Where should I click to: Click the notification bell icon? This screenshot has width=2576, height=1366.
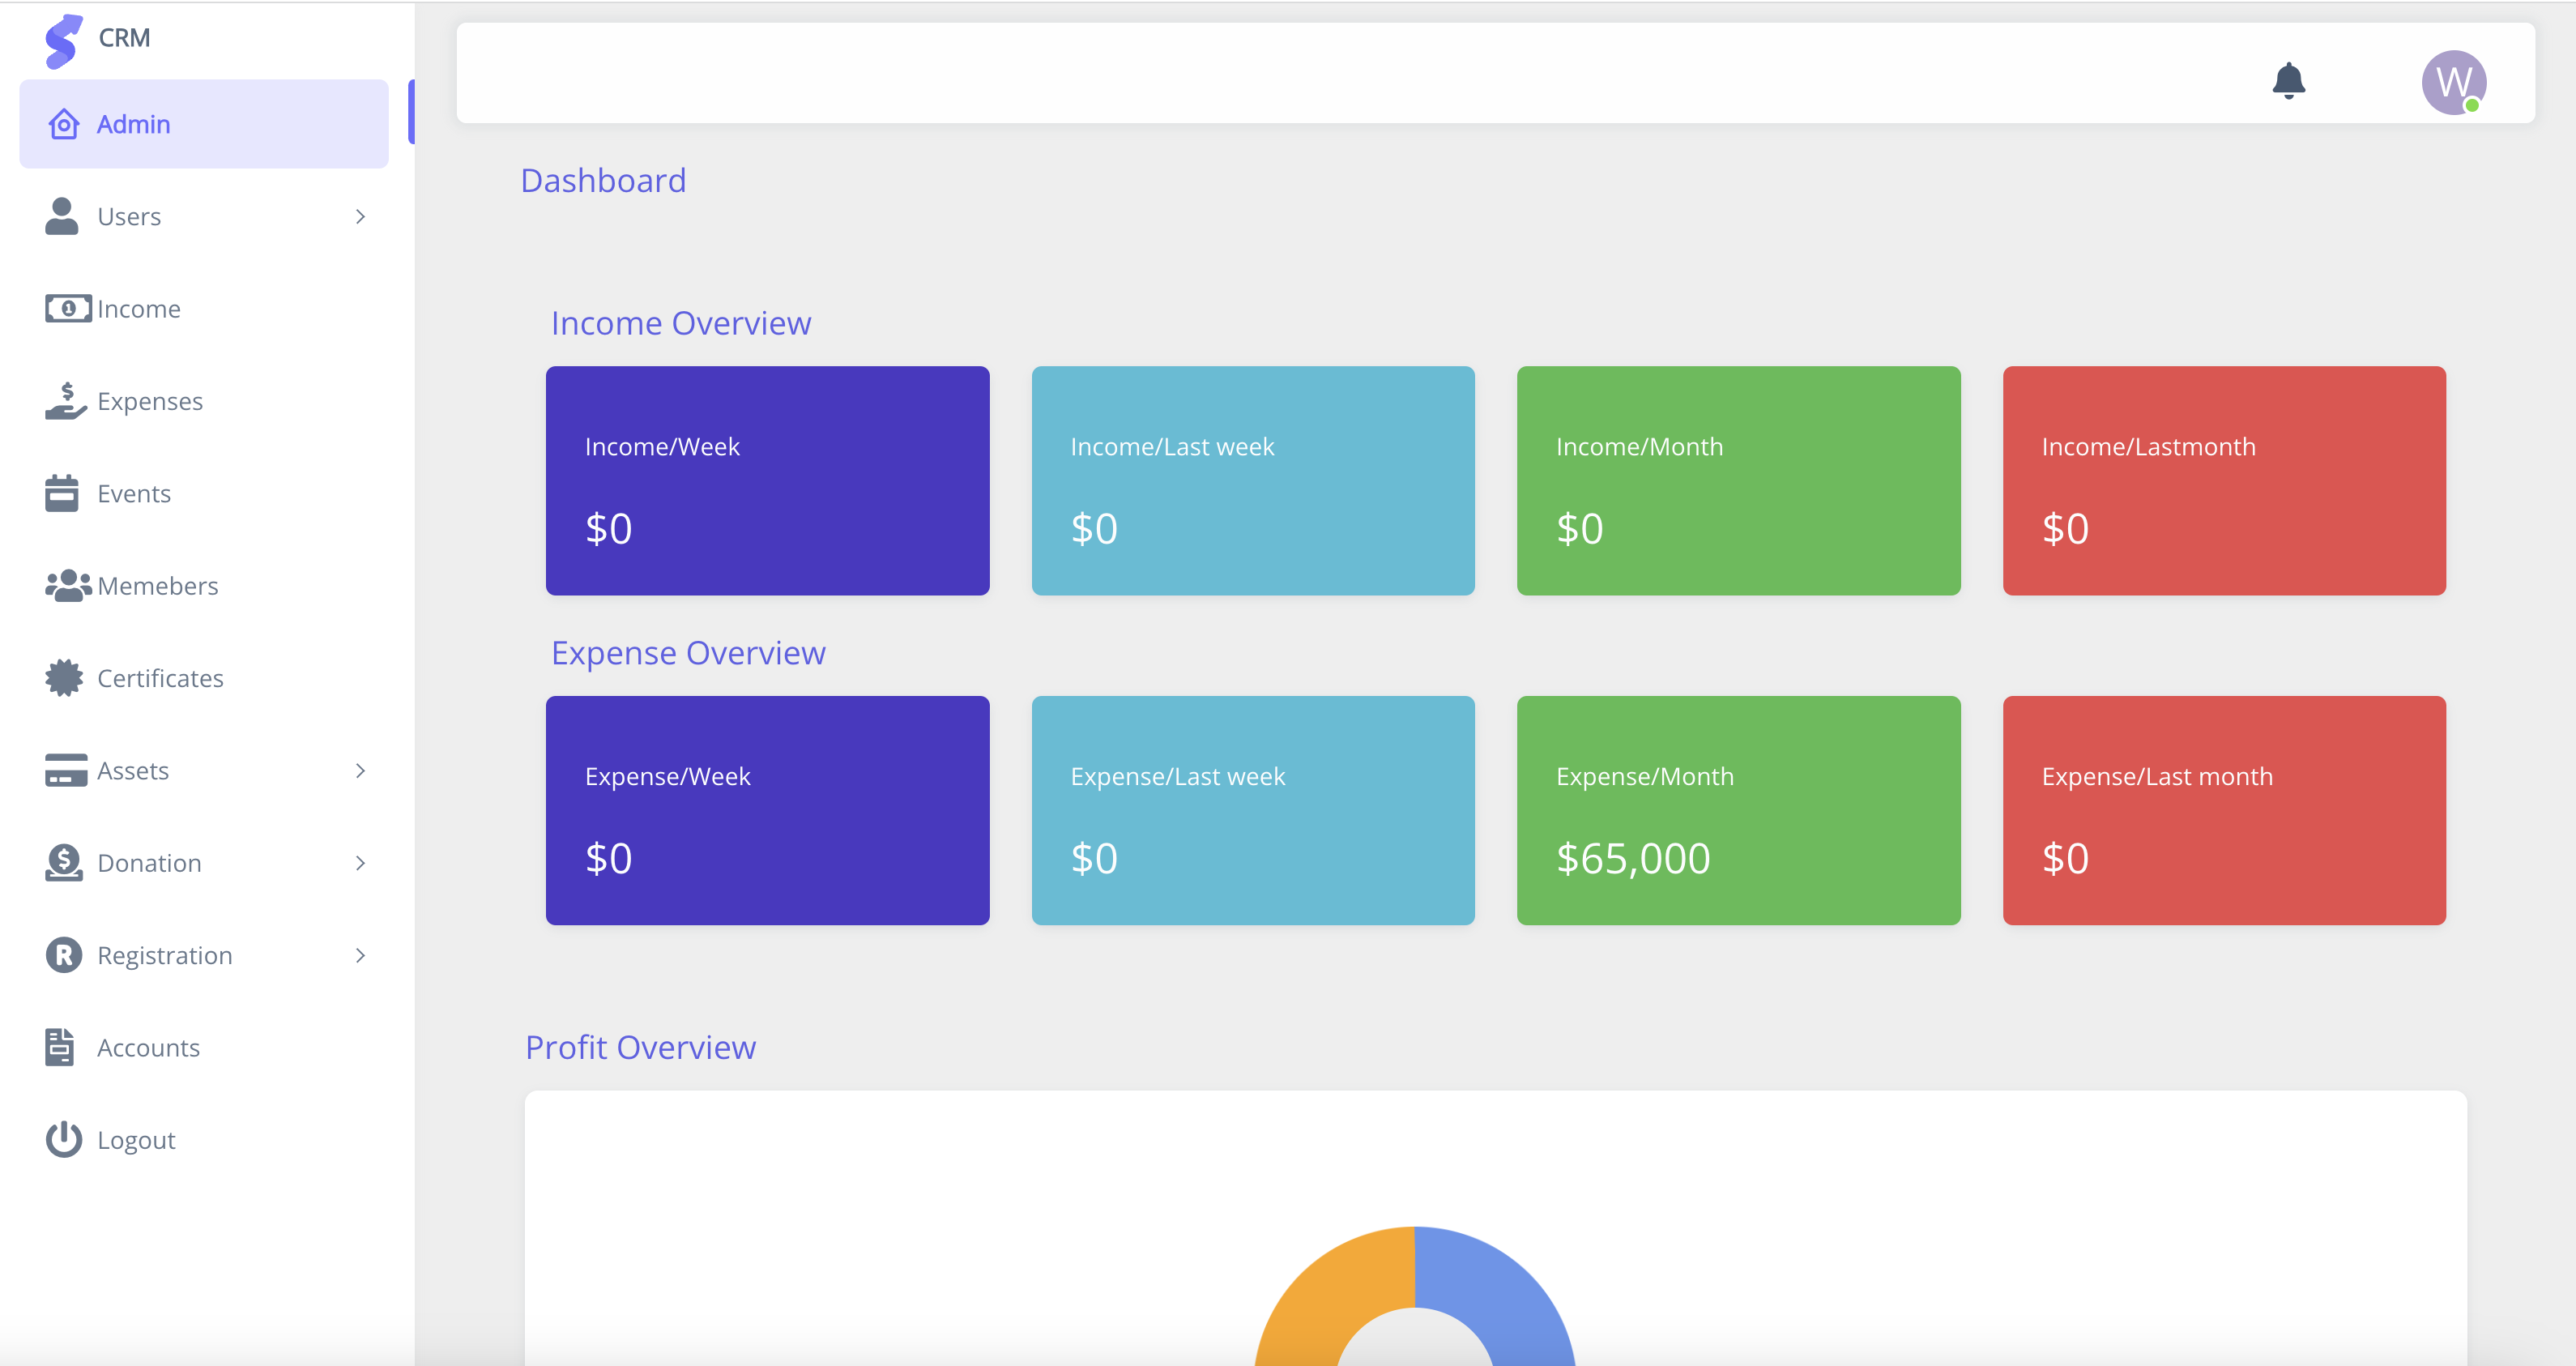tap(2288, 80)
